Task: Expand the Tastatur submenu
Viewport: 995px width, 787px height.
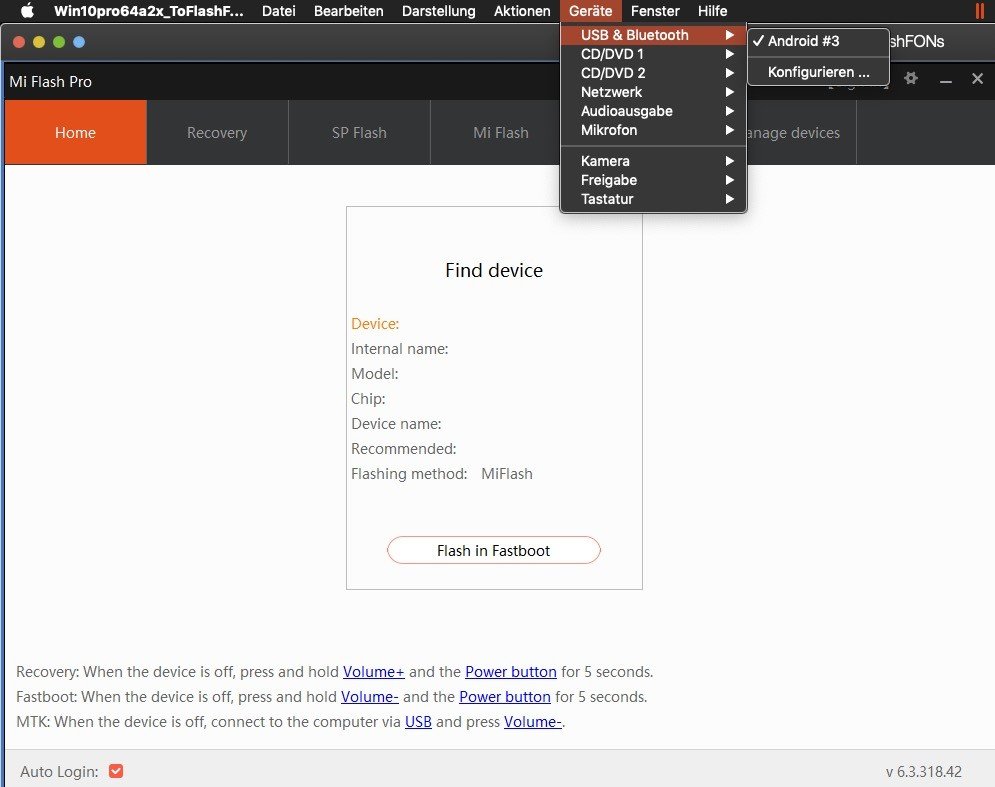Action: point(654,199)
